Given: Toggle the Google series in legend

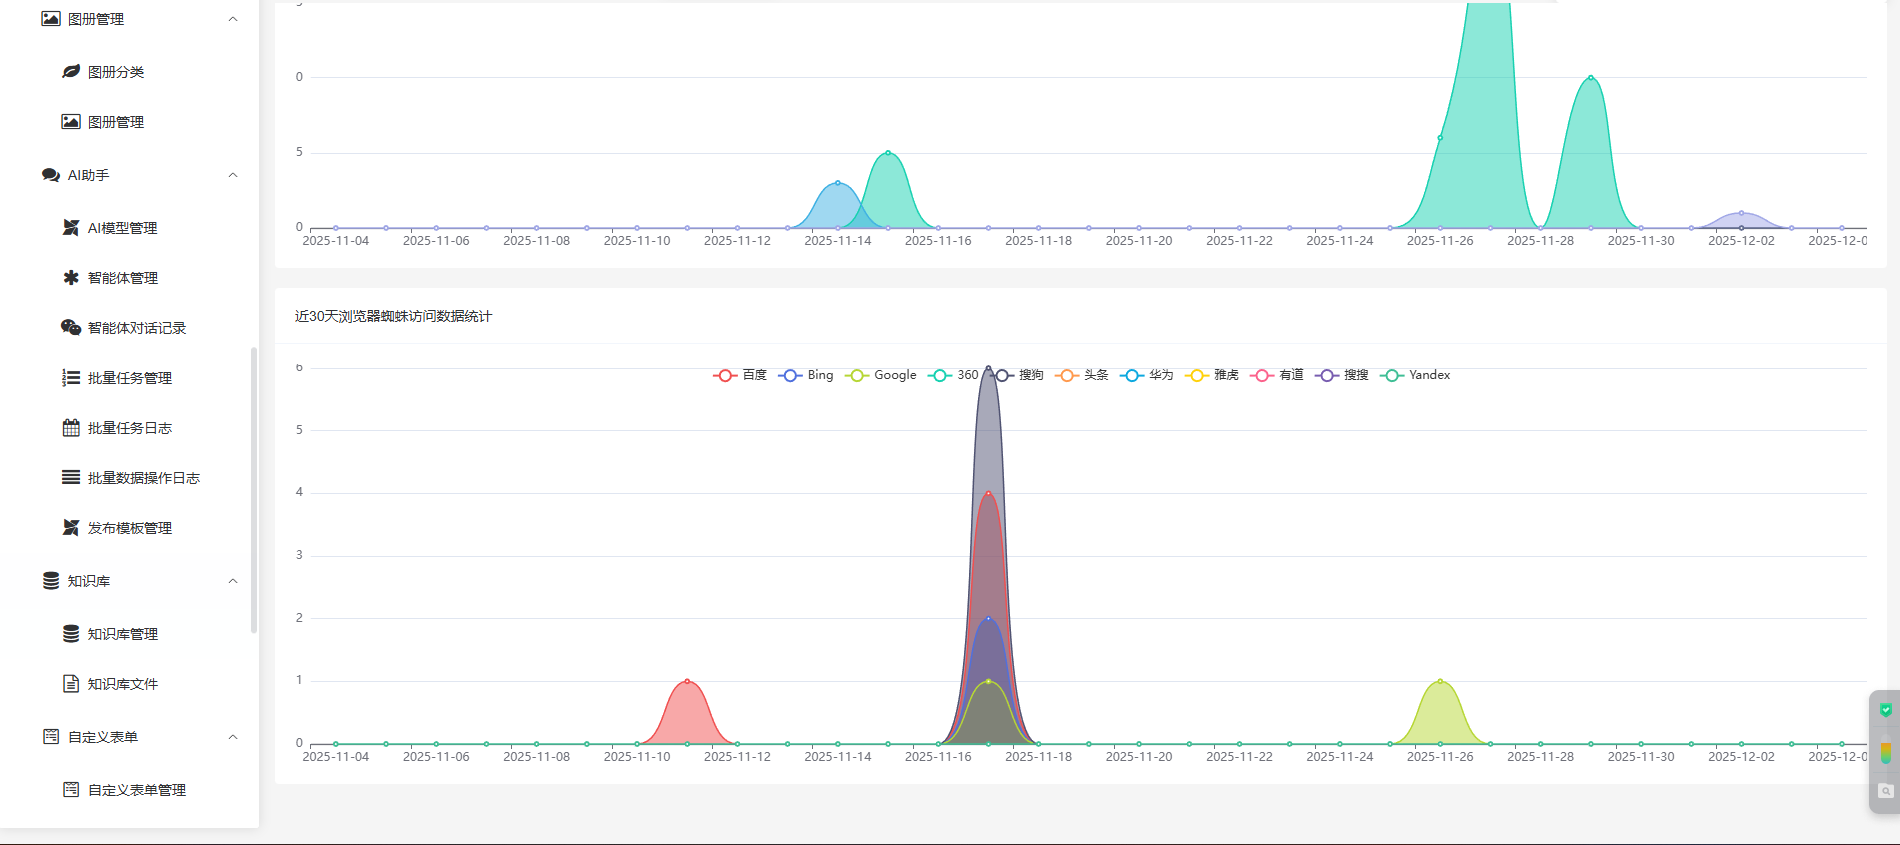Looking at the screenshot, I should (881, 375).
